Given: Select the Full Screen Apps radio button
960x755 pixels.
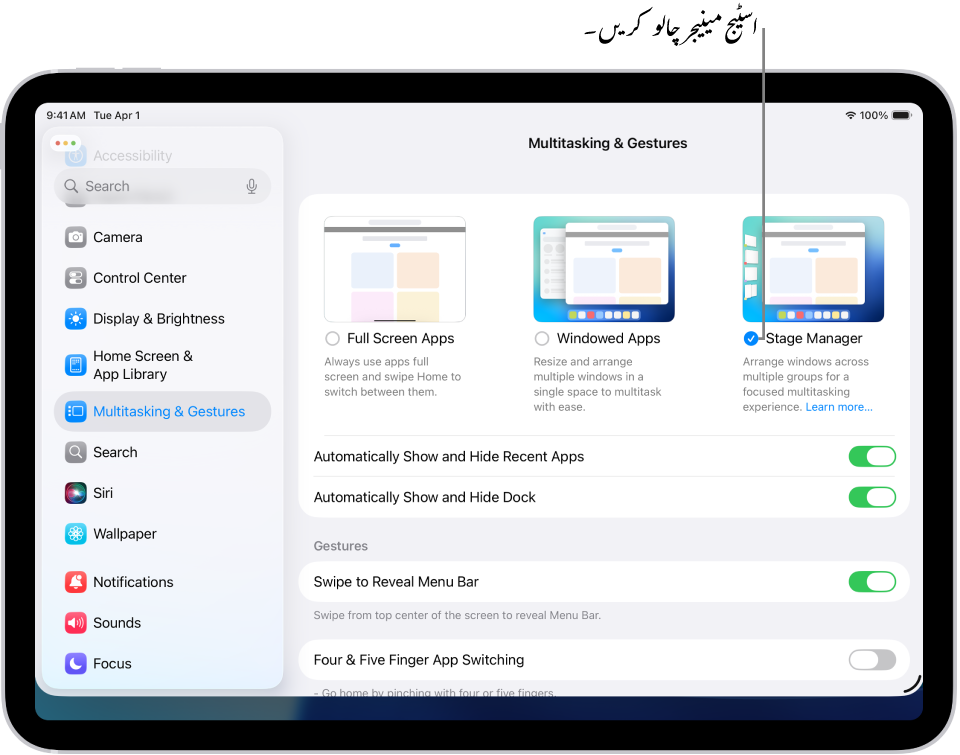Looking at the screenshot, I should click(332, 339).
